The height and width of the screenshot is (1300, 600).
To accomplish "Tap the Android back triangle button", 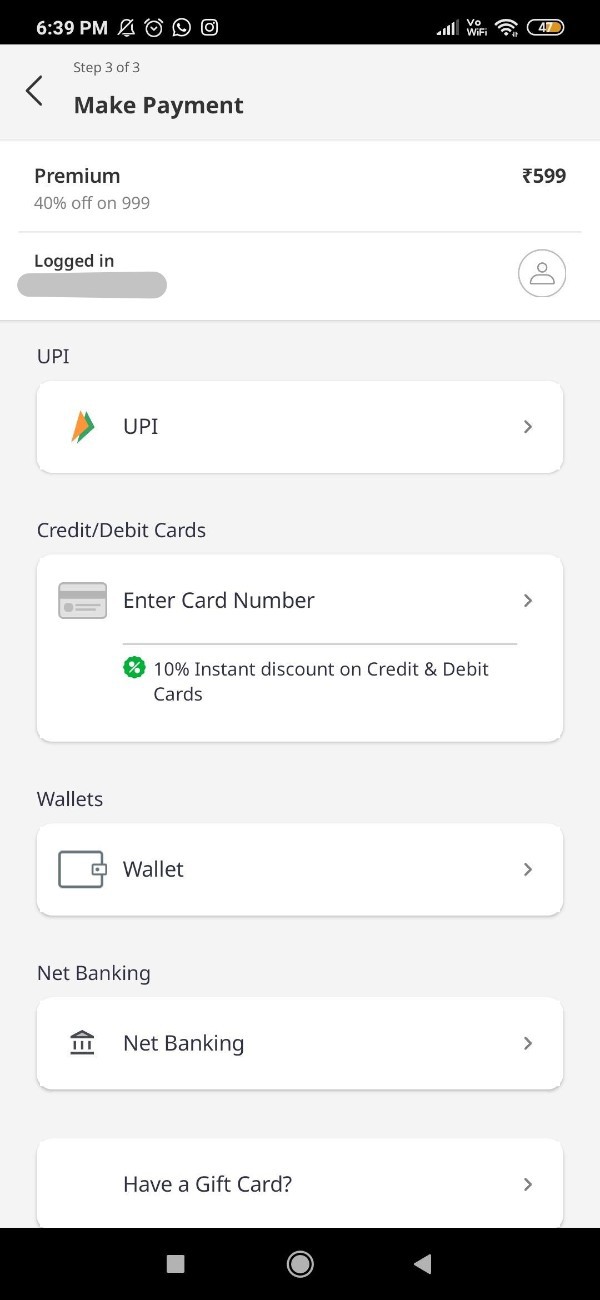I will point(422,1264).
